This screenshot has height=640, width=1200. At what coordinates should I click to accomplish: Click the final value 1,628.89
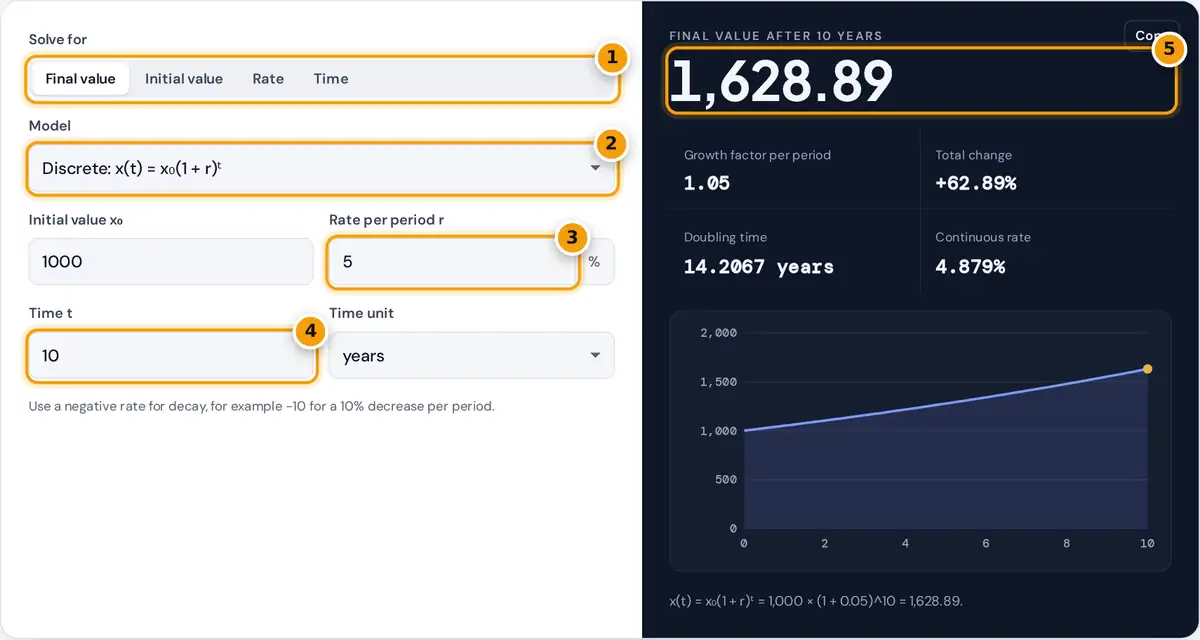(x=781, y=81)
